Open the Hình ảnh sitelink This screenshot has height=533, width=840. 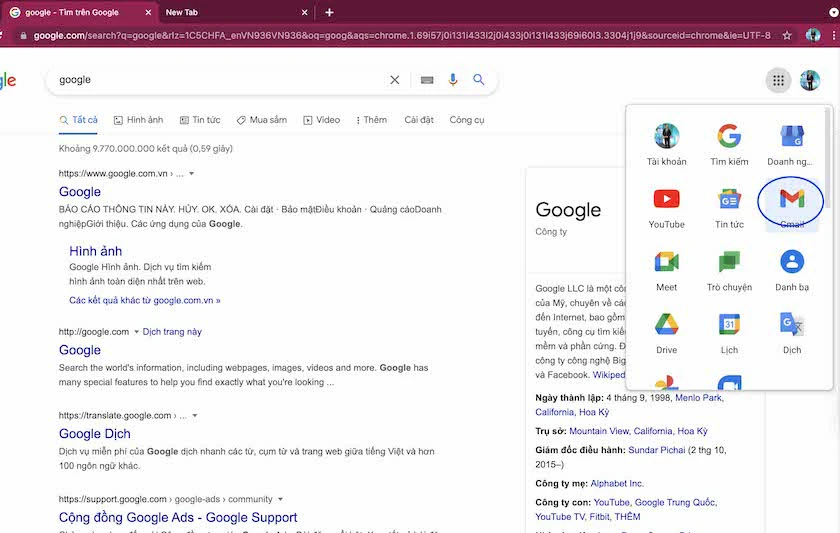tap(95, 251)
